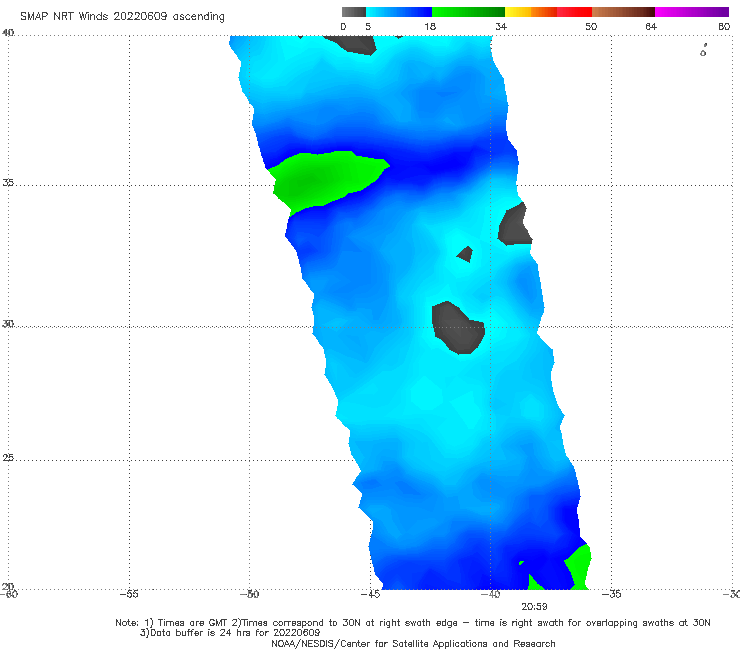Click the dark patch on the swath's top edge
This screenshot has height=650, width=740.
pyautogui.click(x=354, y=44)
